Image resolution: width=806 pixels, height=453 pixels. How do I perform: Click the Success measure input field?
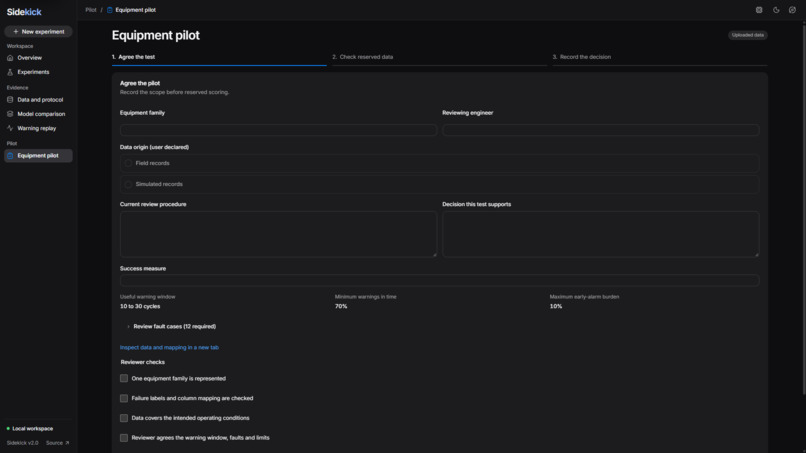[439, 281]
